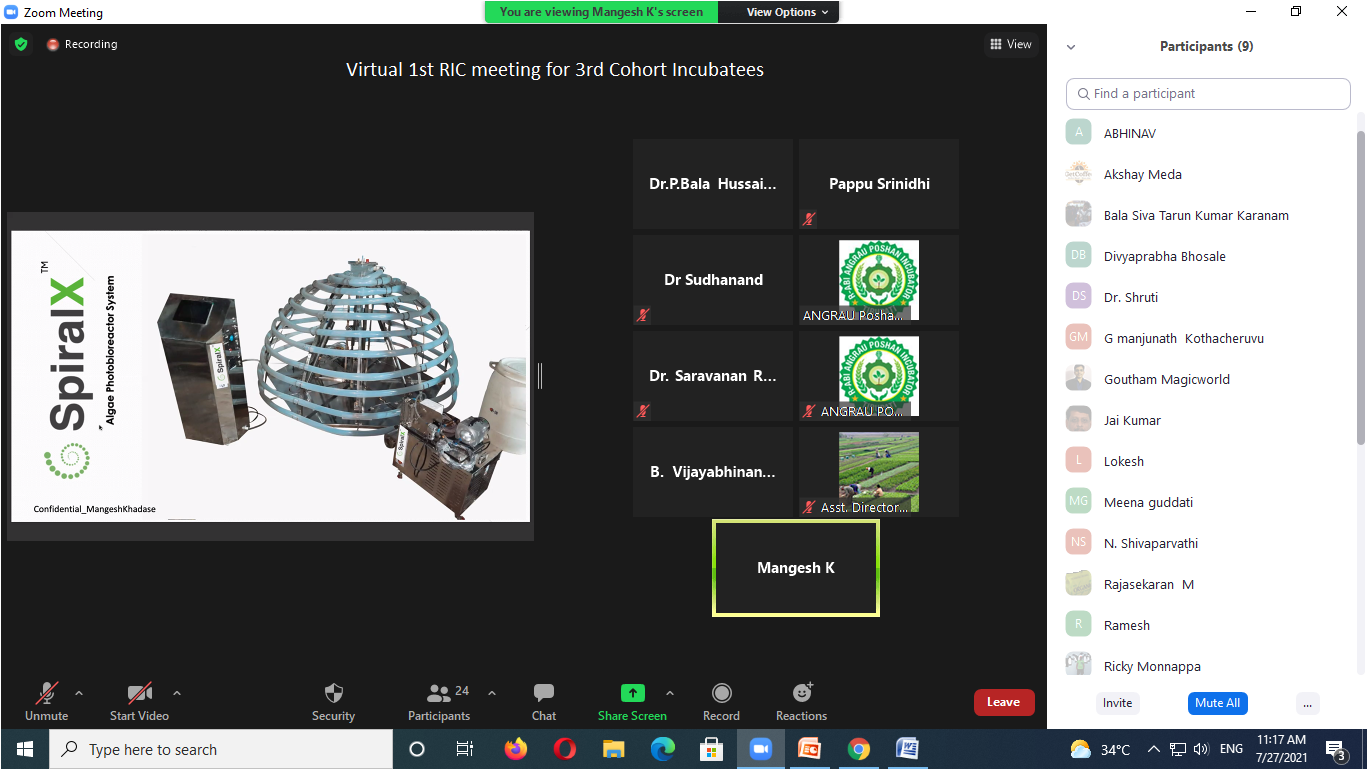The width and height of the screenshot is (1368, 770).
Task: Open the Chat panel icon
Action: (544, 694)
